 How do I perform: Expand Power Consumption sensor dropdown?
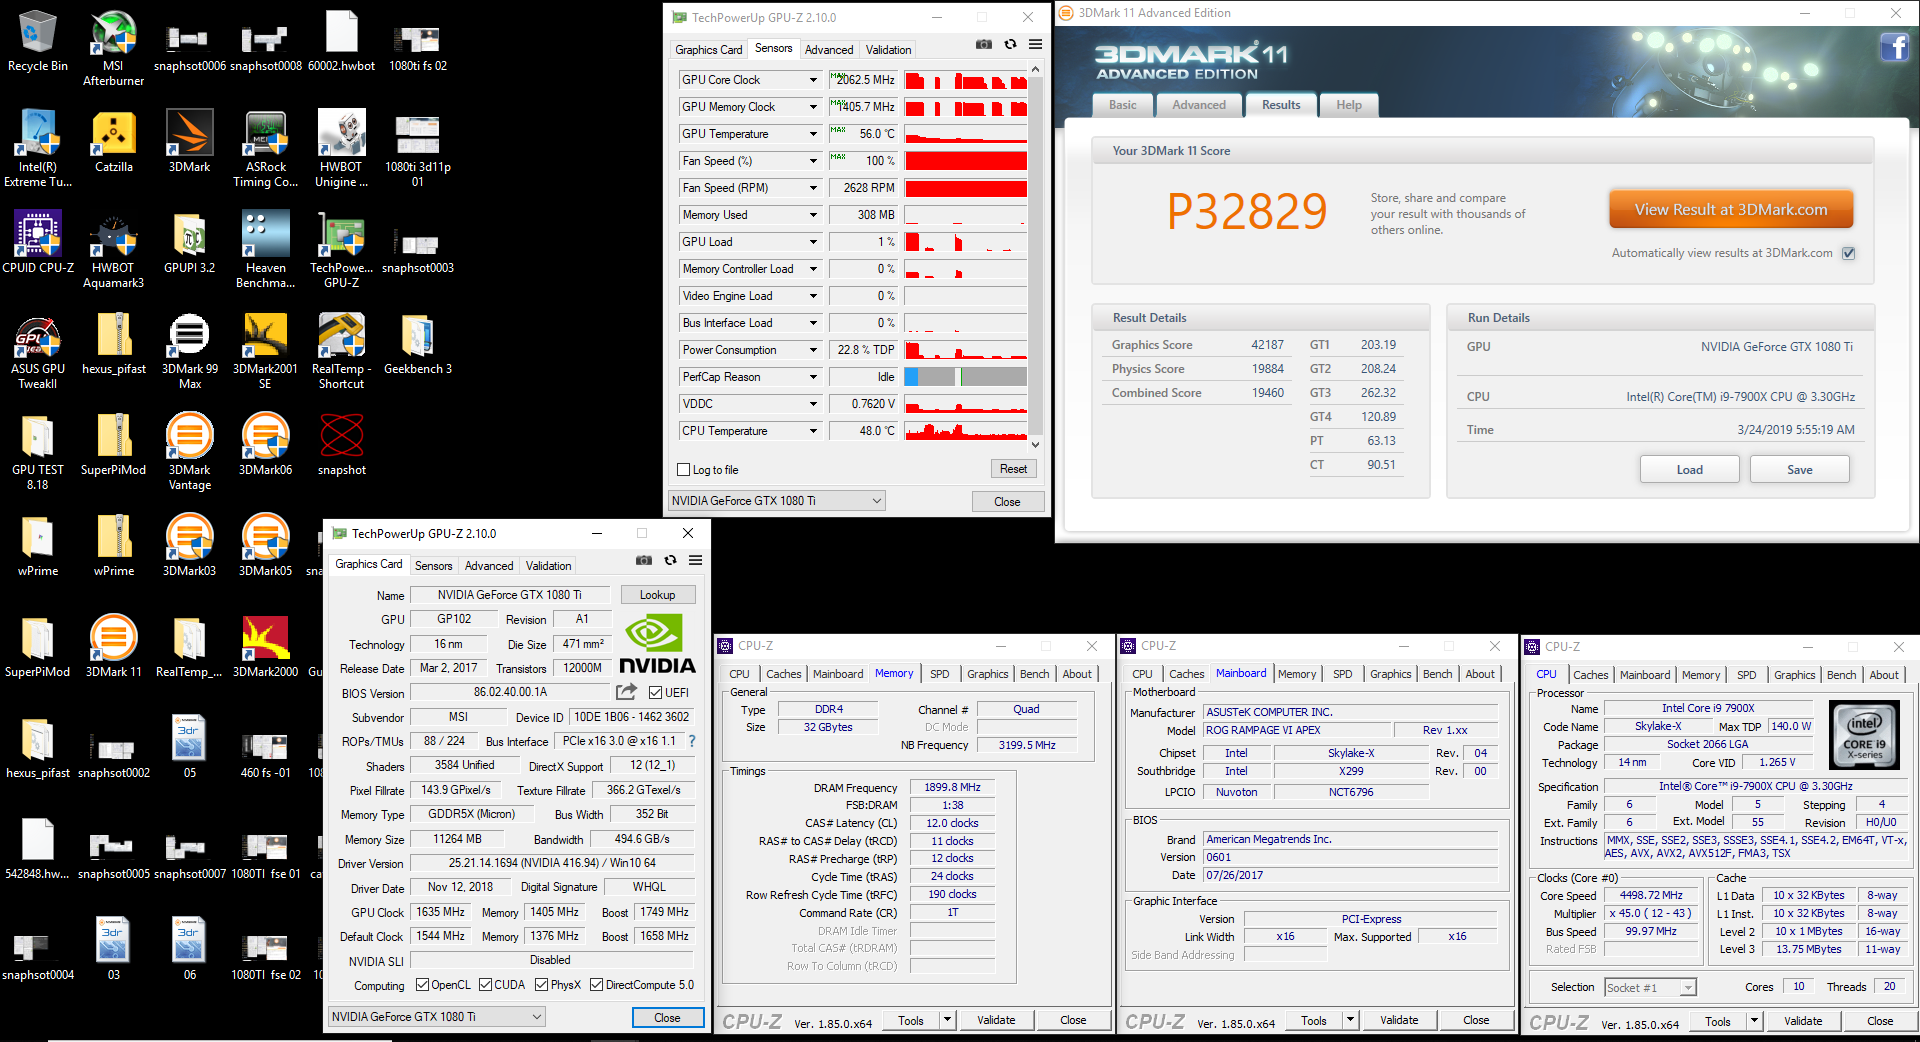coord(813,350)
